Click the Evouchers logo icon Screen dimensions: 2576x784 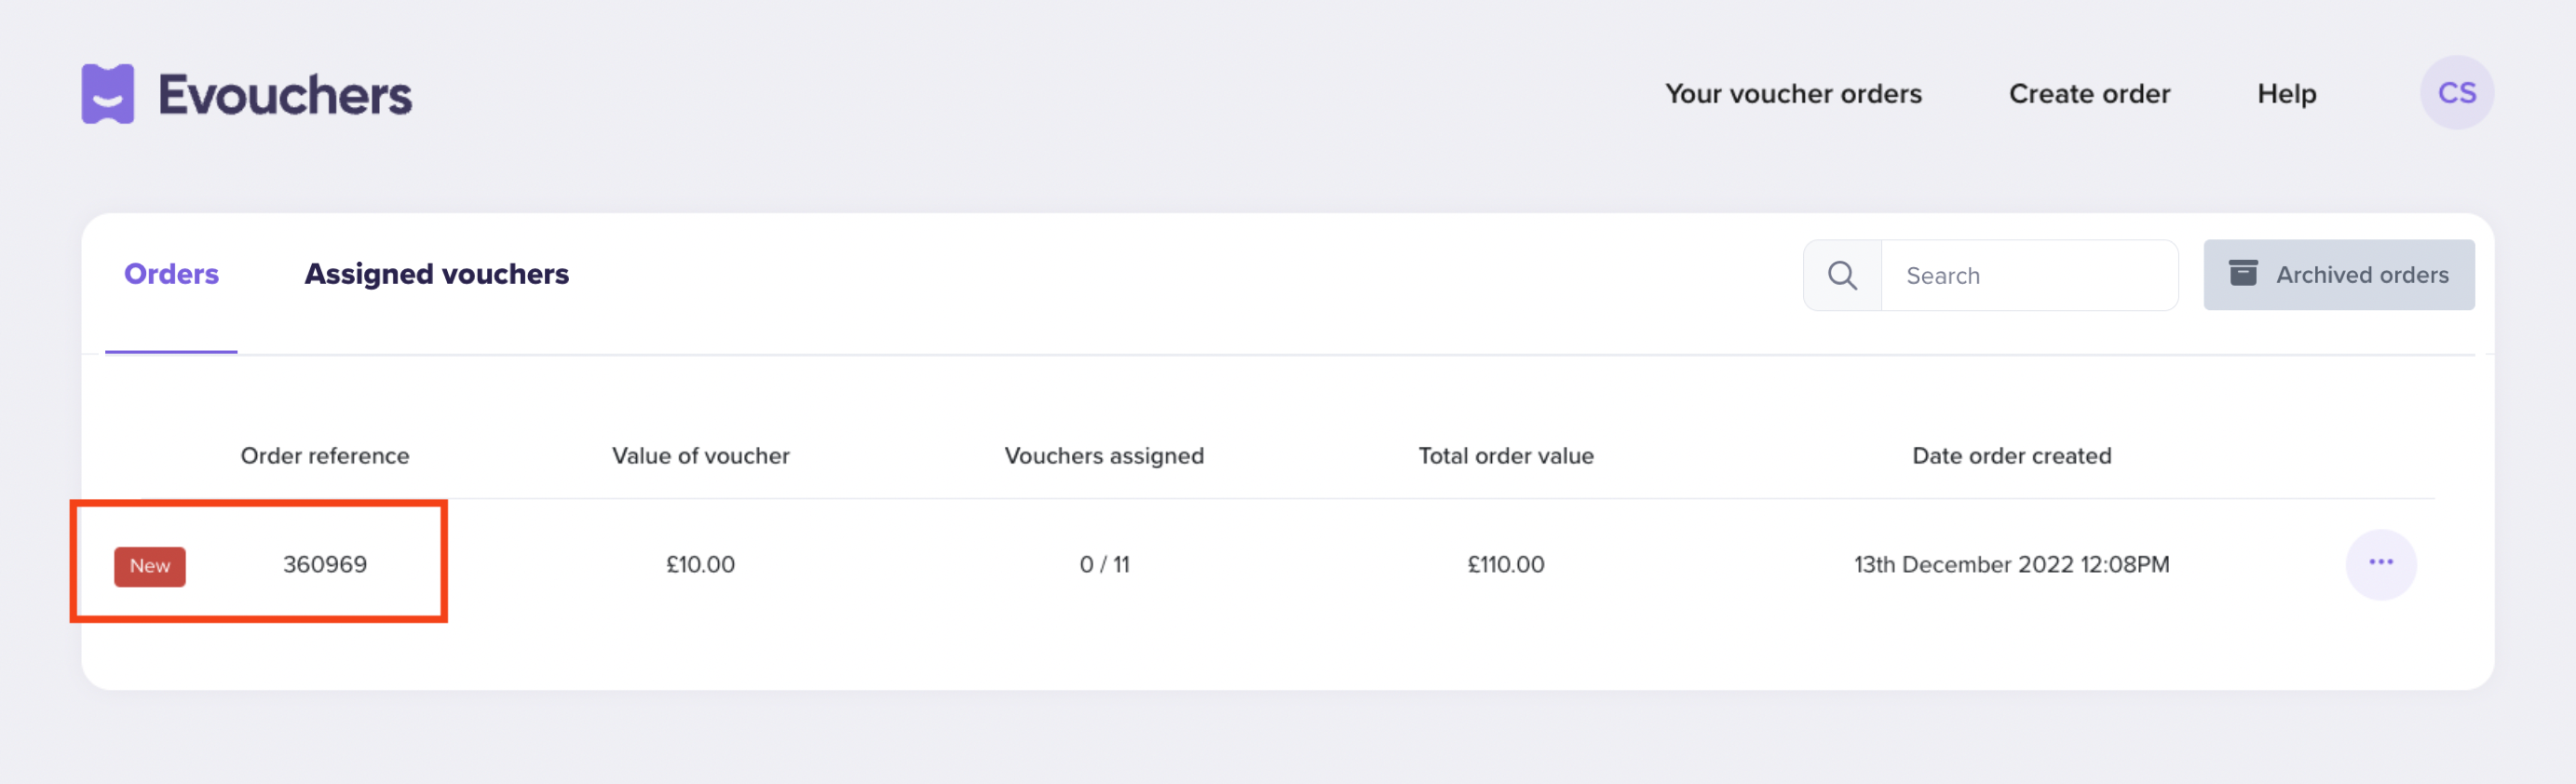(108, 94)
